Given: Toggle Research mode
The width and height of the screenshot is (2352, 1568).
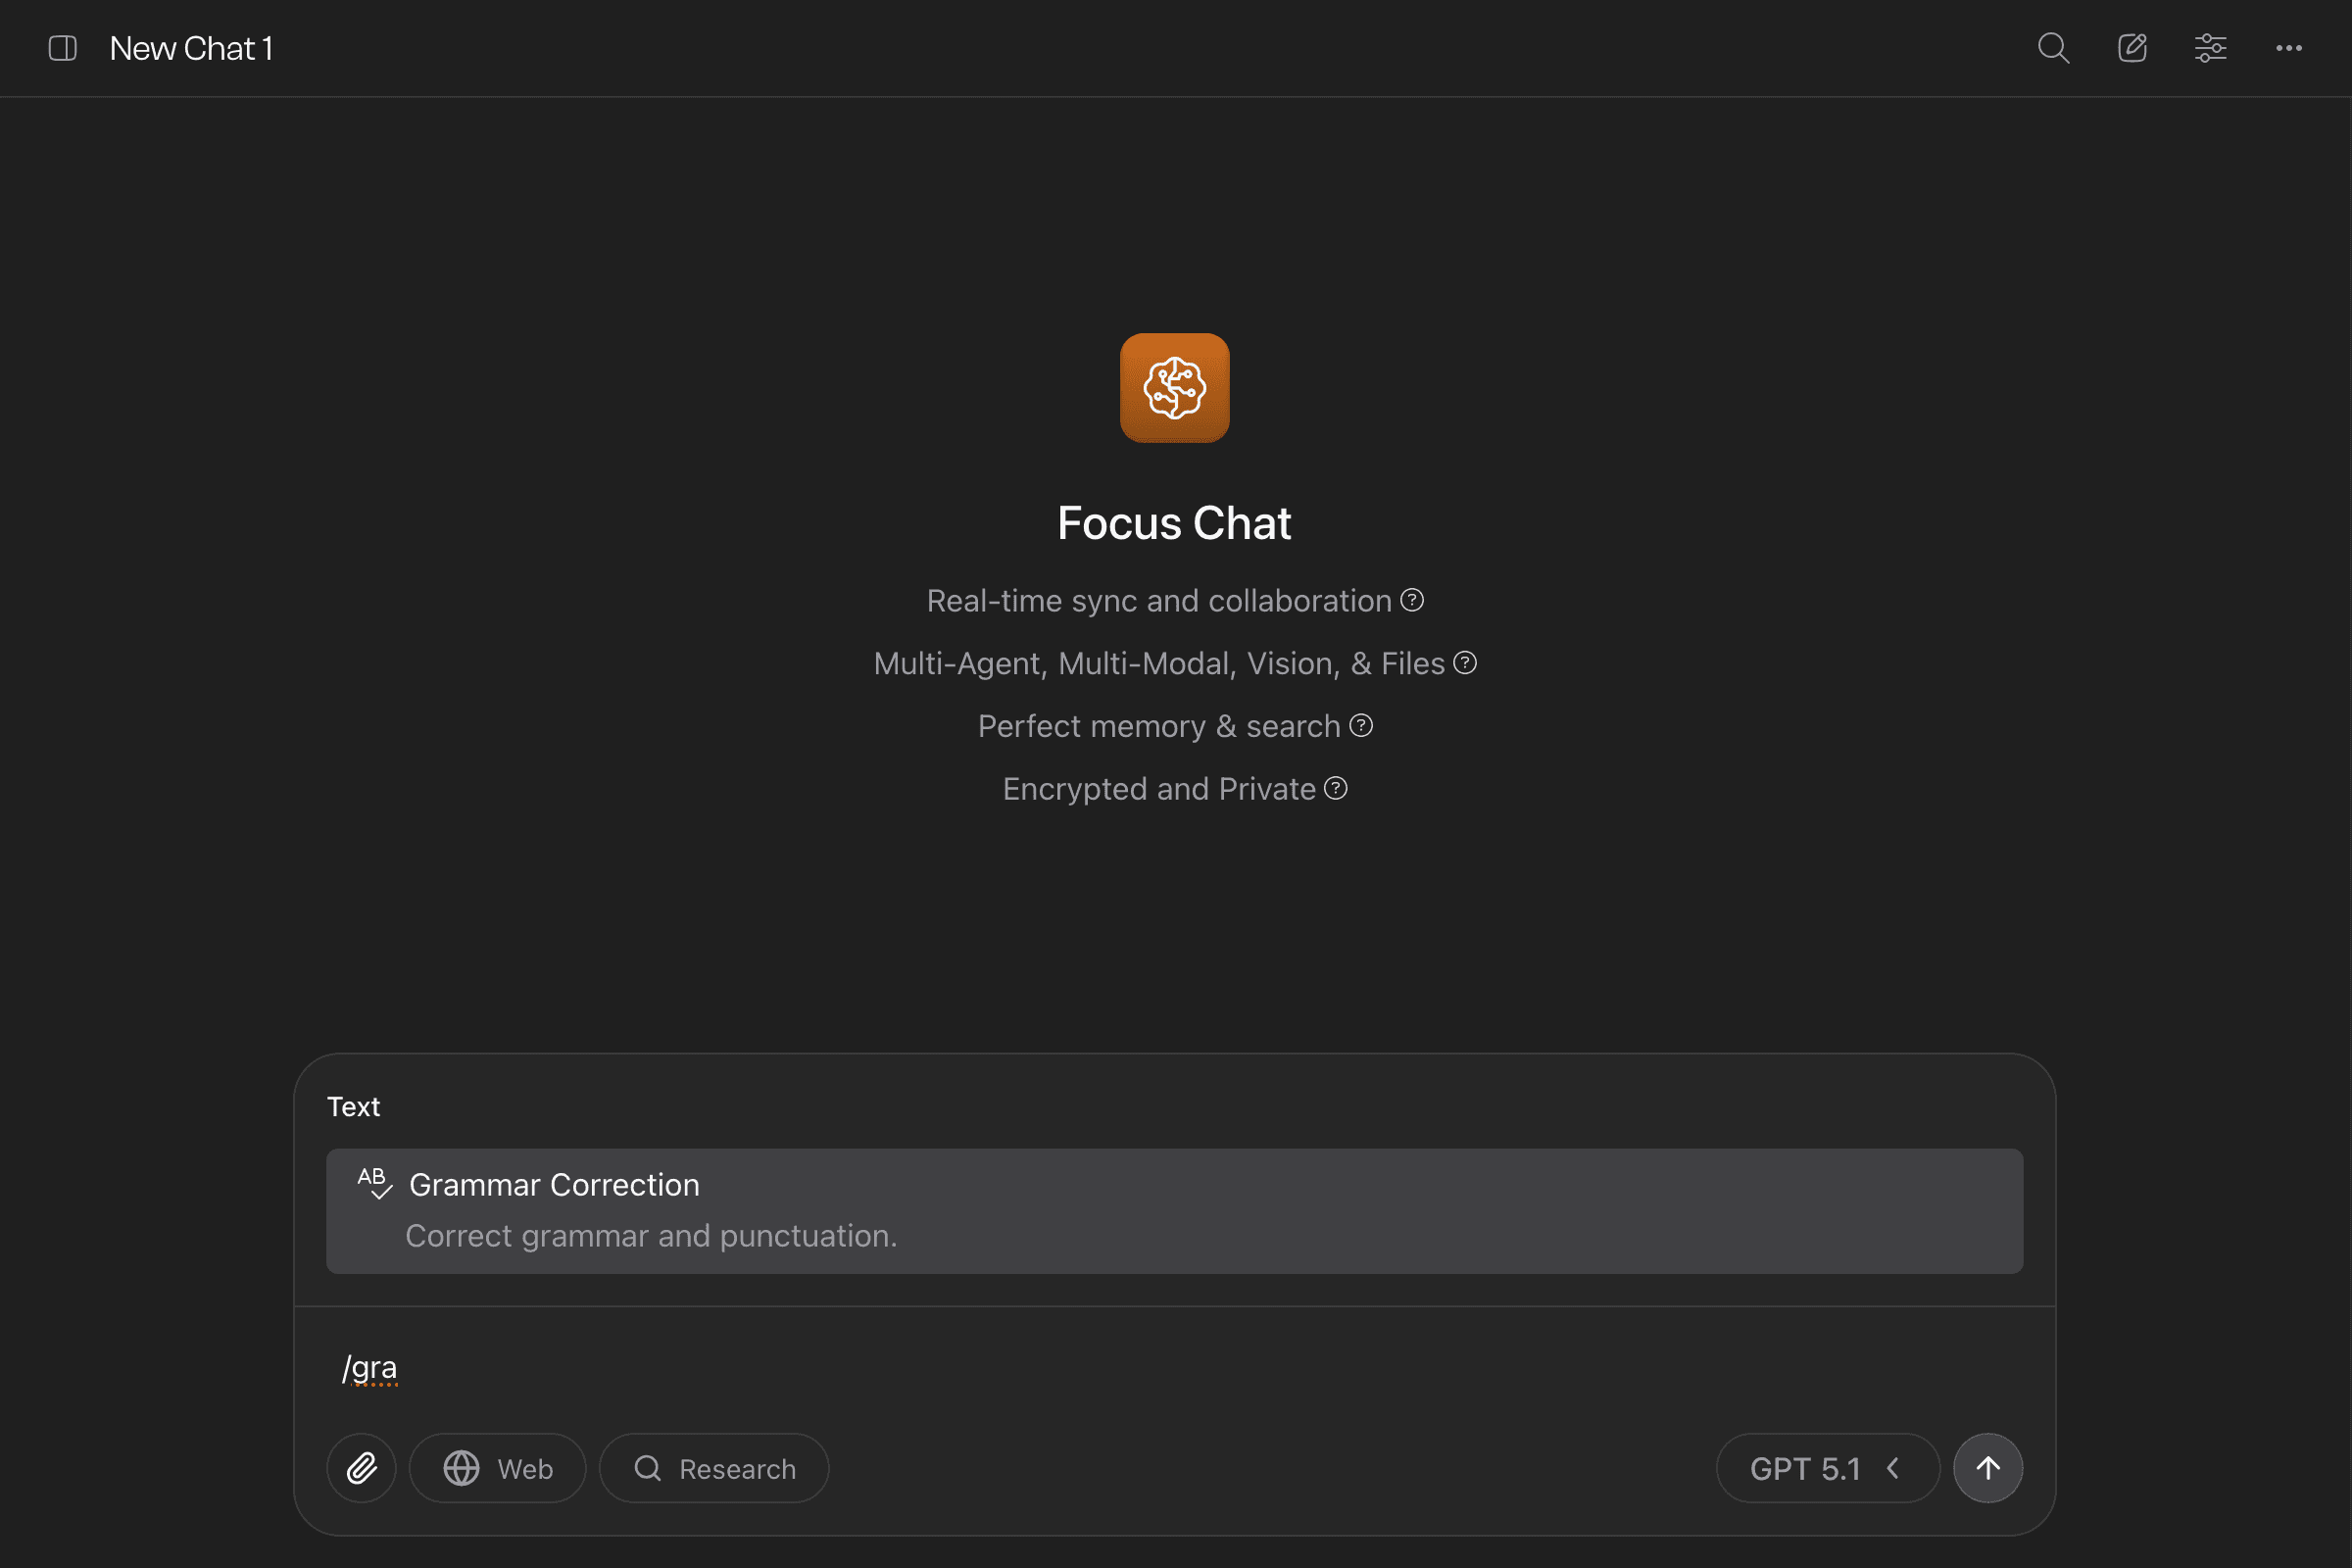Looking at the screenshot, I should coord(714,1468).
